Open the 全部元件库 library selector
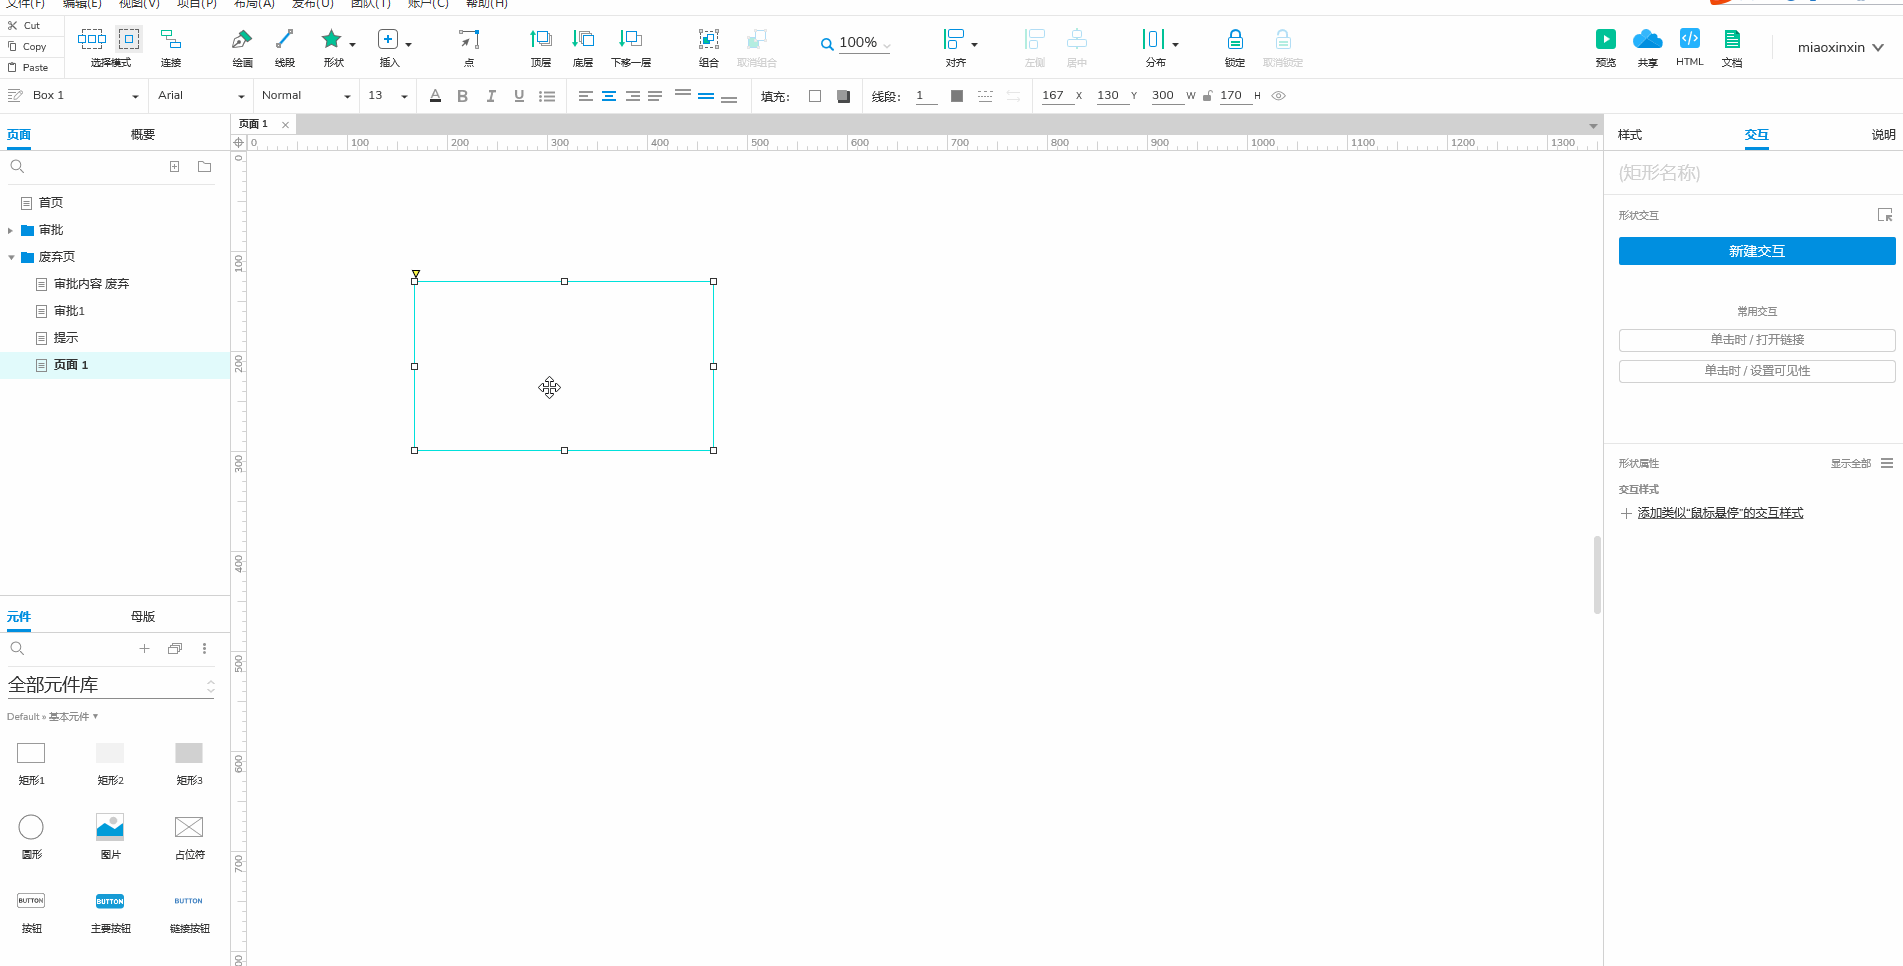The width and height of the screenshot is (1903, 966). click(x=111, y=685)
